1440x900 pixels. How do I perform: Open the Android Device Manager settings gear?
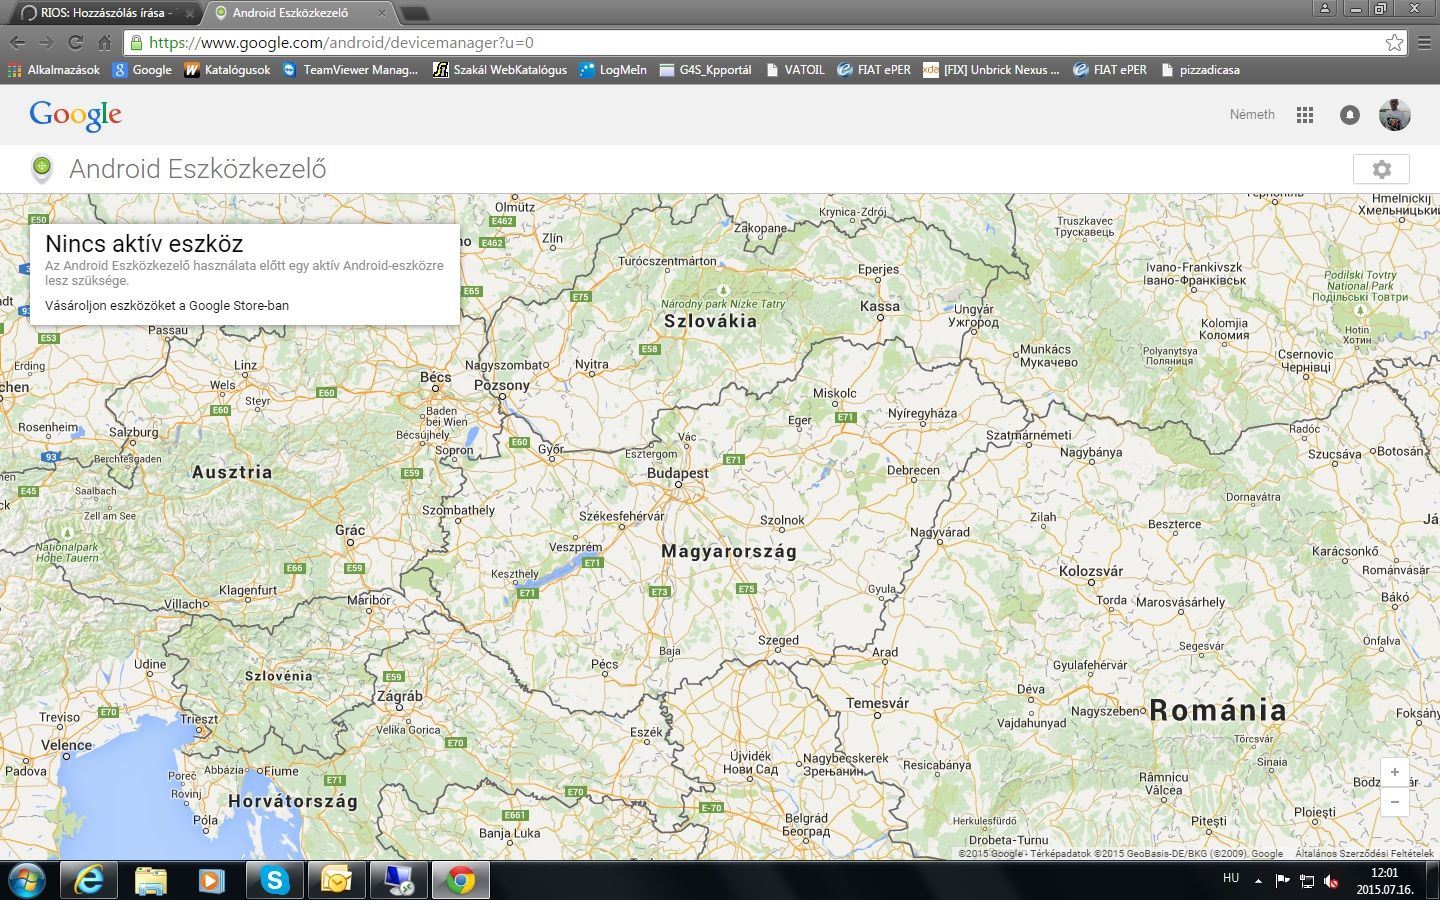1381,169
